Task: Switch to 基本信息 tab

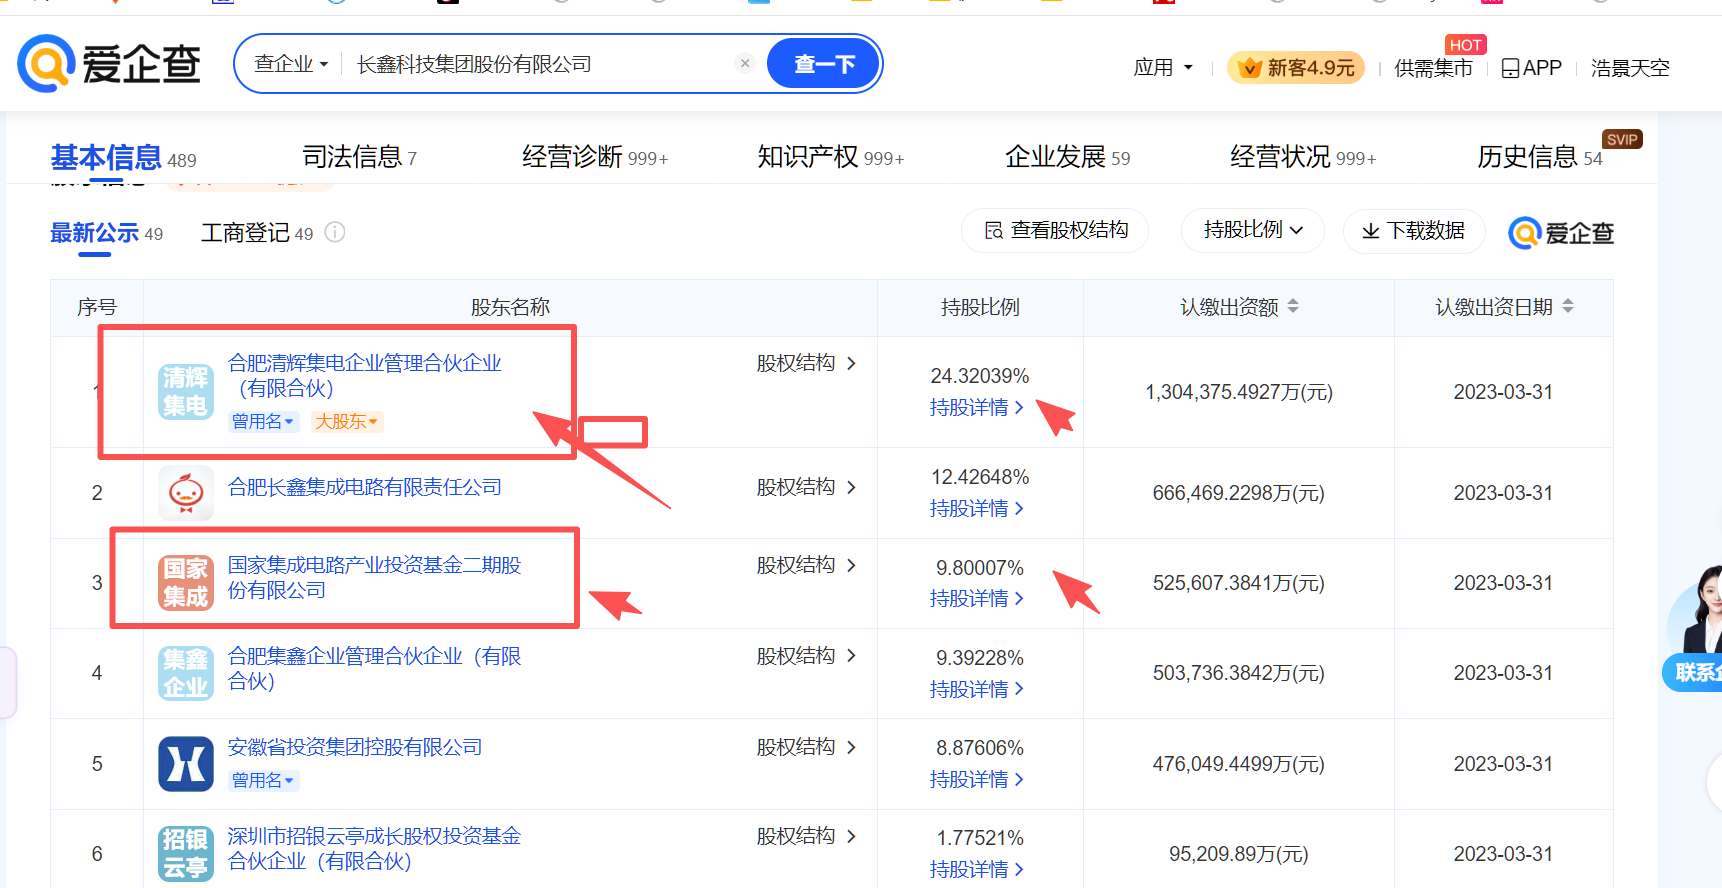Action: pos(124,158)
